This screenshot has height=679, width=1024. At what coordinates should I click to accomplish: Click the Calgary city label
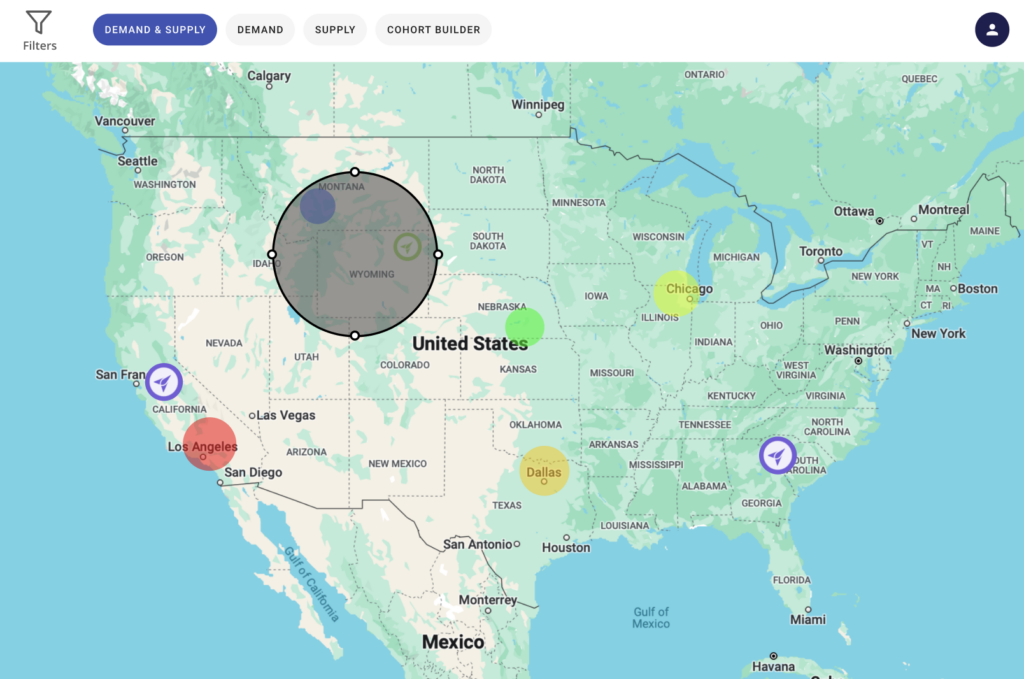point(269,76)
